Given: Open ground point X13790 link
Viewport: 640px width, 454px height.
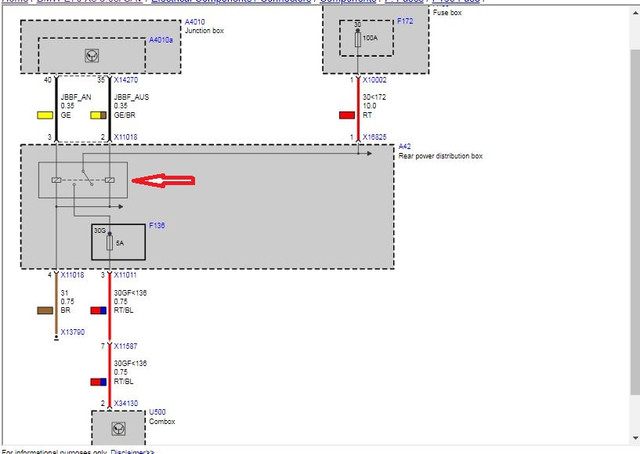Looking at the screenshot, I should tap(73, 332).
